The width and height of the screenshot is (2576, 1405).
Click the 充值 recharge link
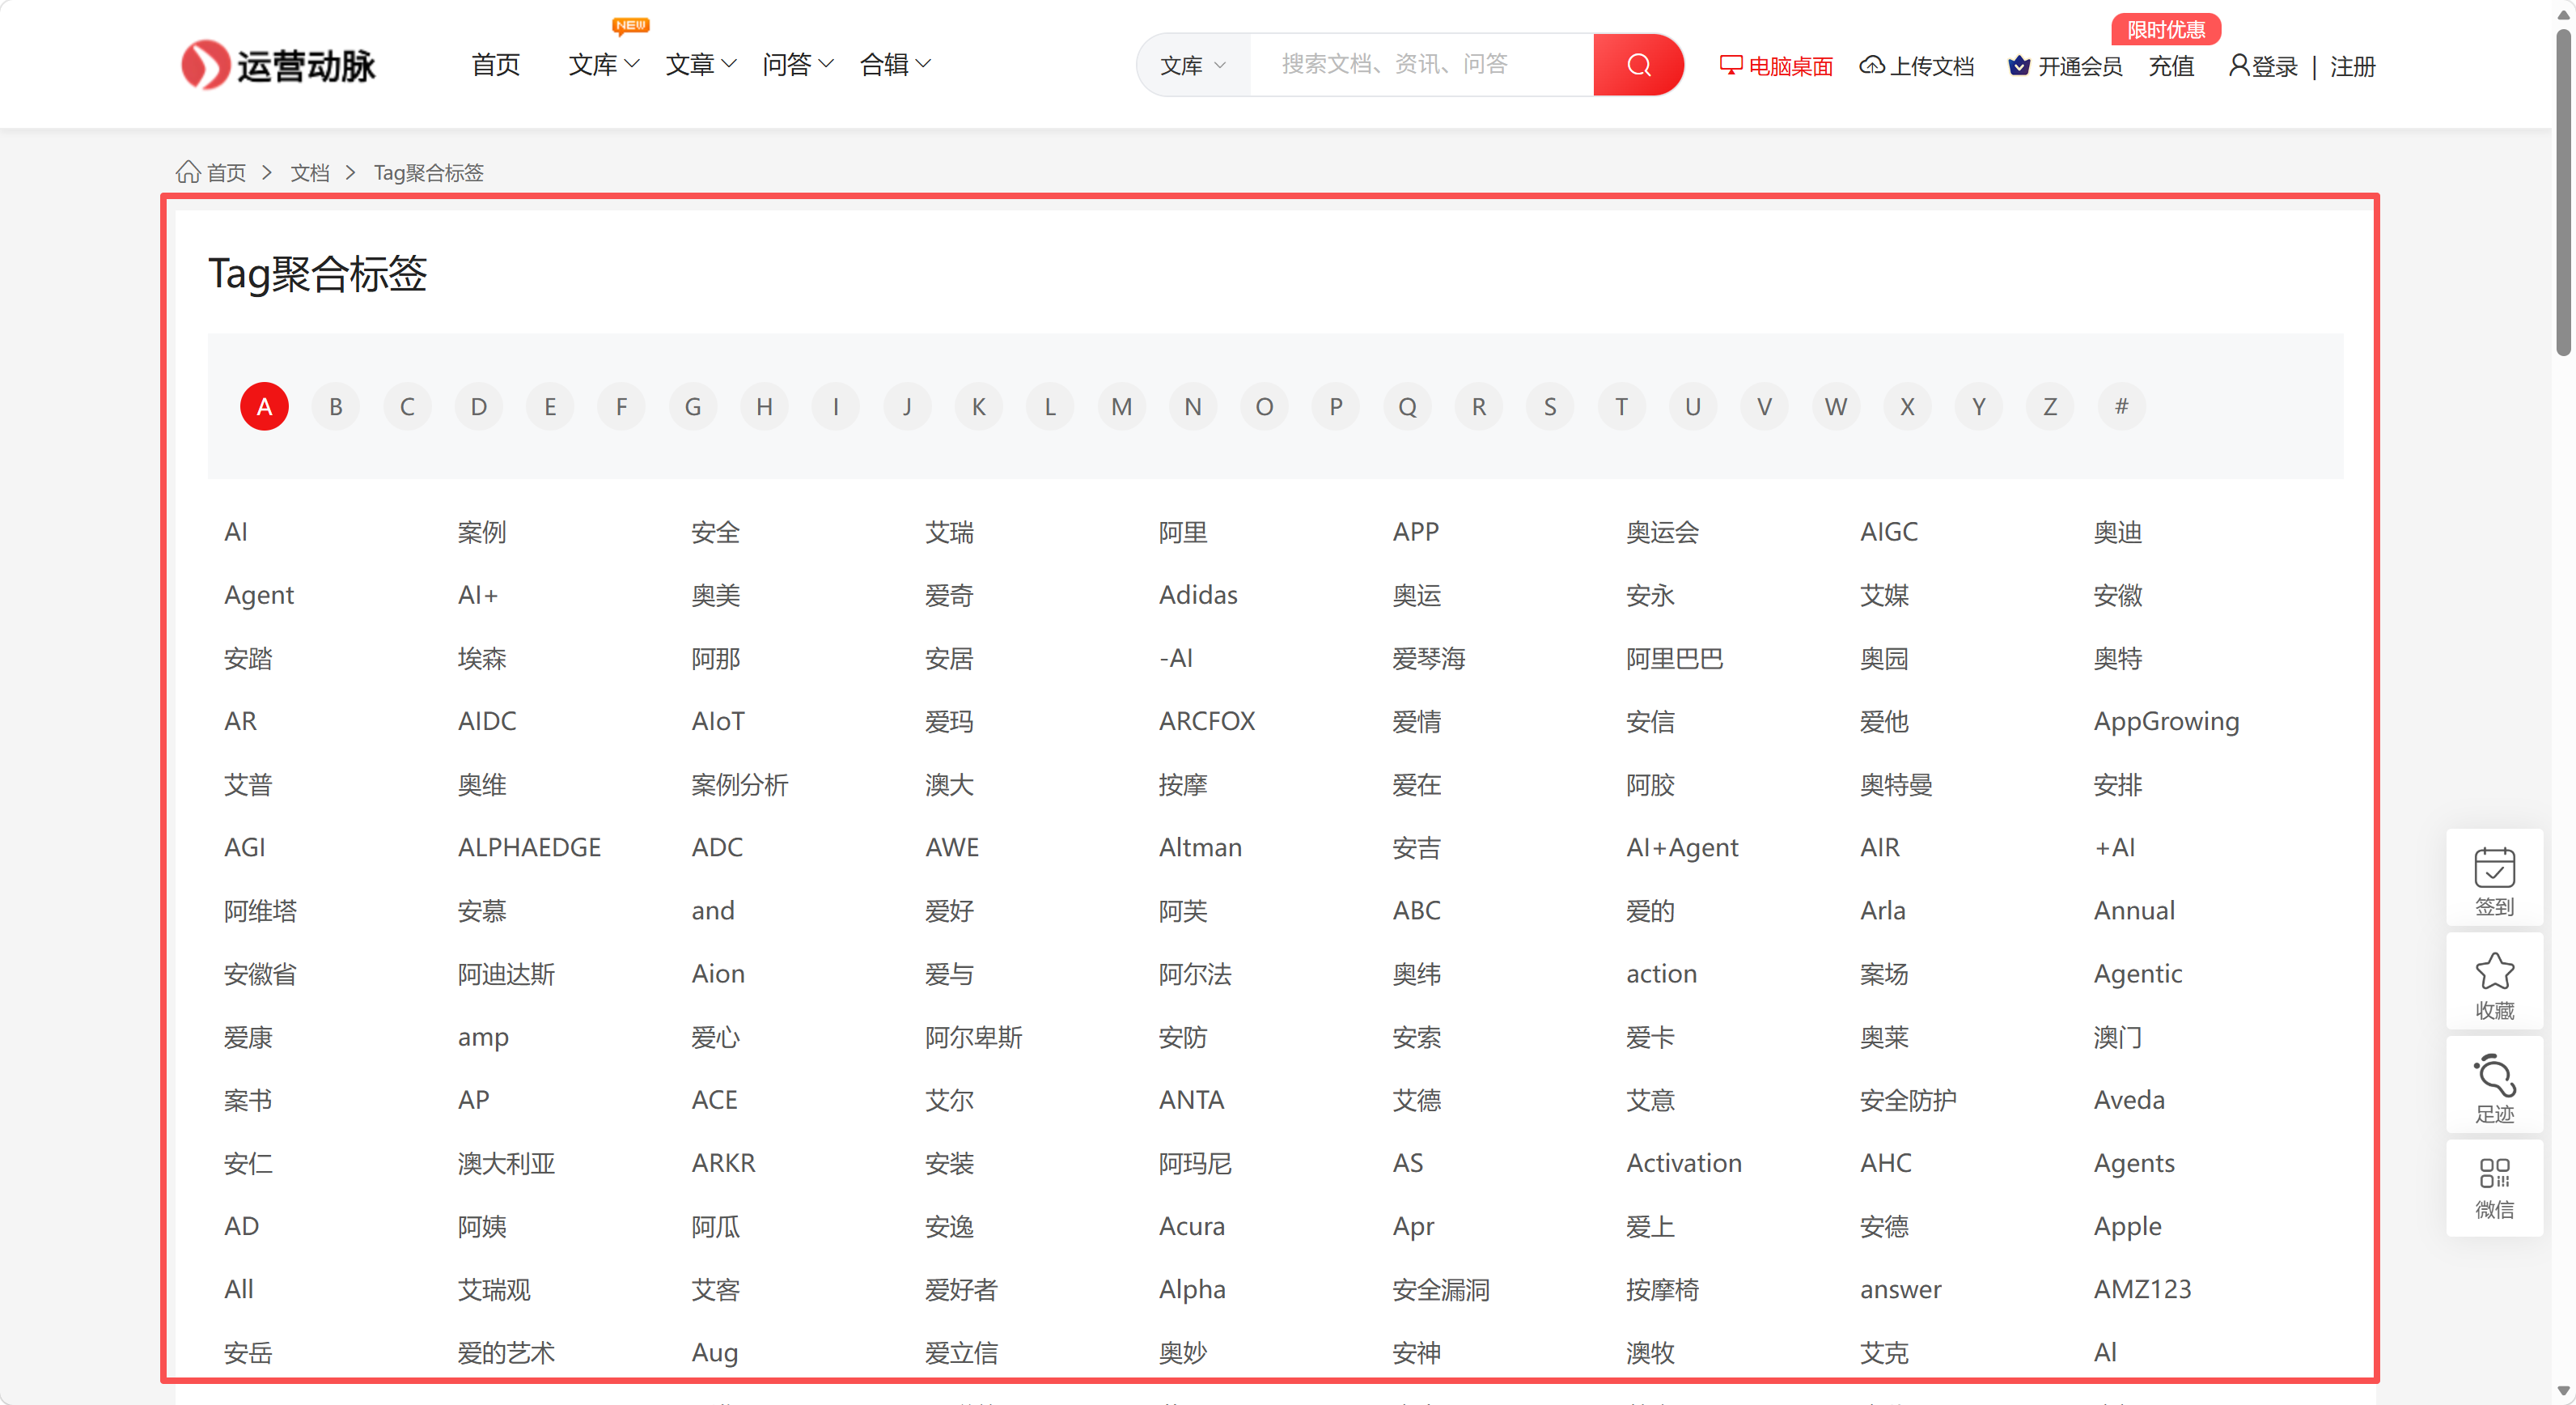[x=2171, y=66]
